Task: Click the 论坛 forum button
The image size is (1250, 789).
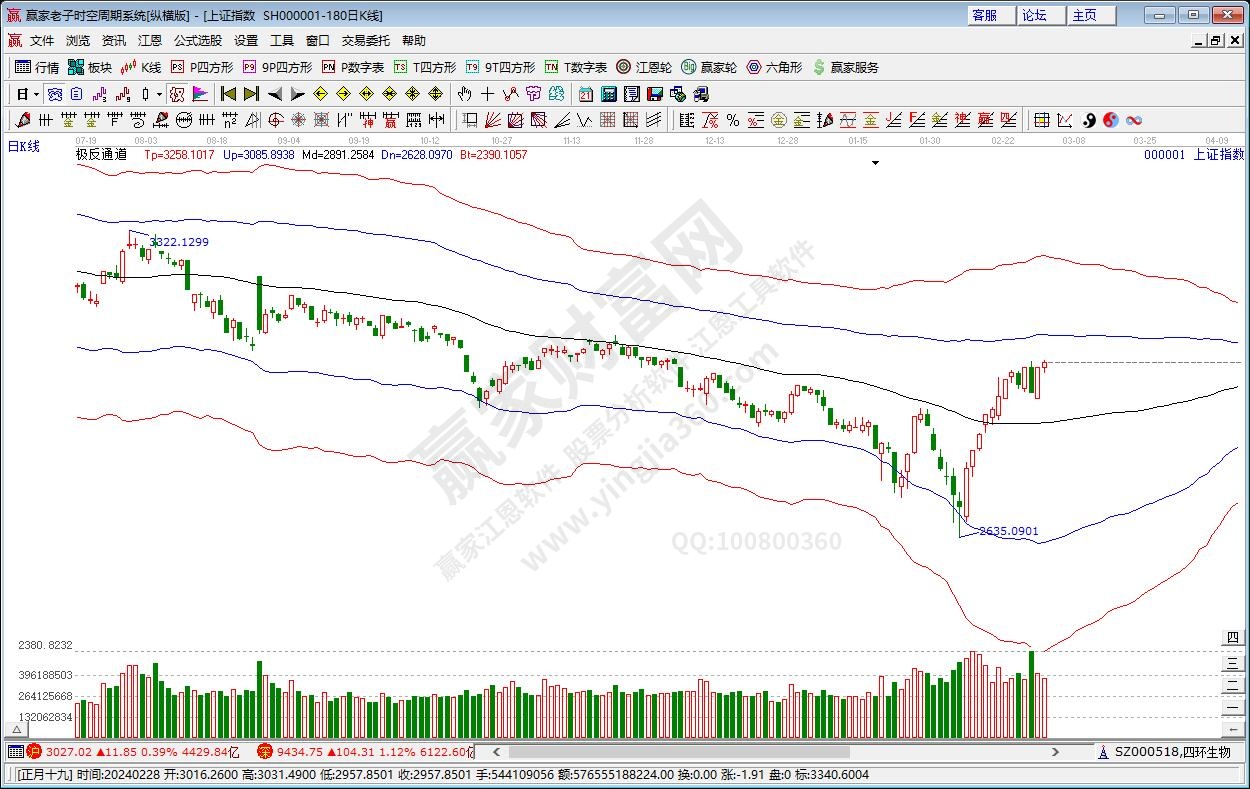Action: click(1034, 15)
